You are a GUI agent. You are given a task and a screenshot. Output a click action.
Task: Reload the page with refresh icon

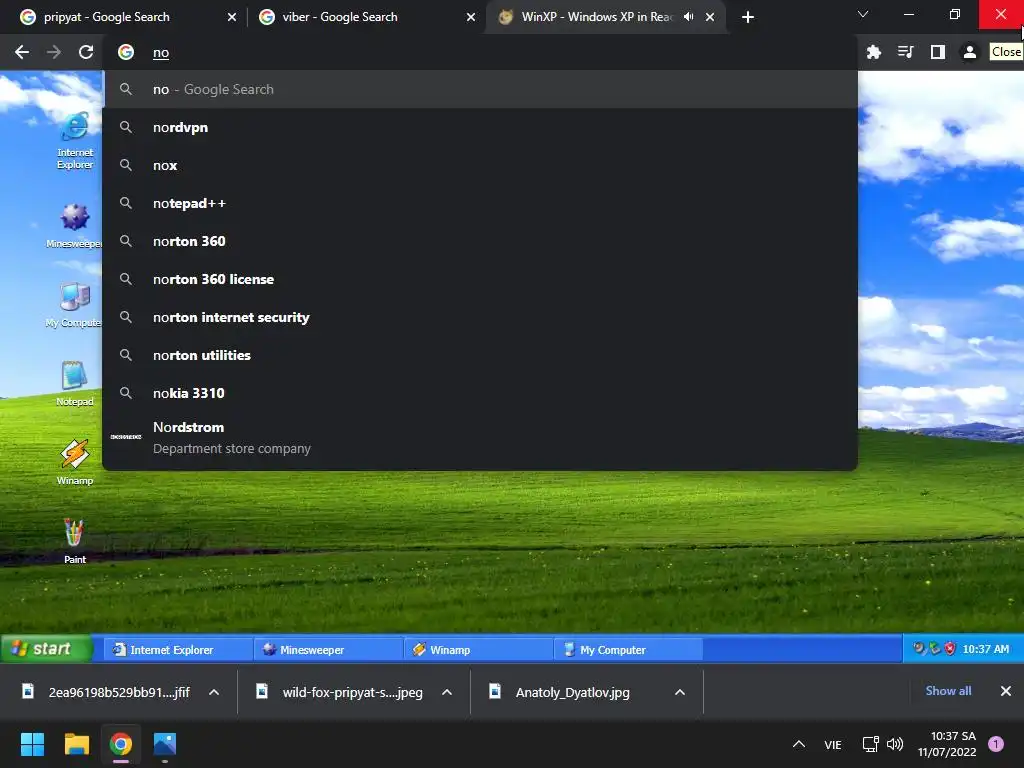coord(86,52)
